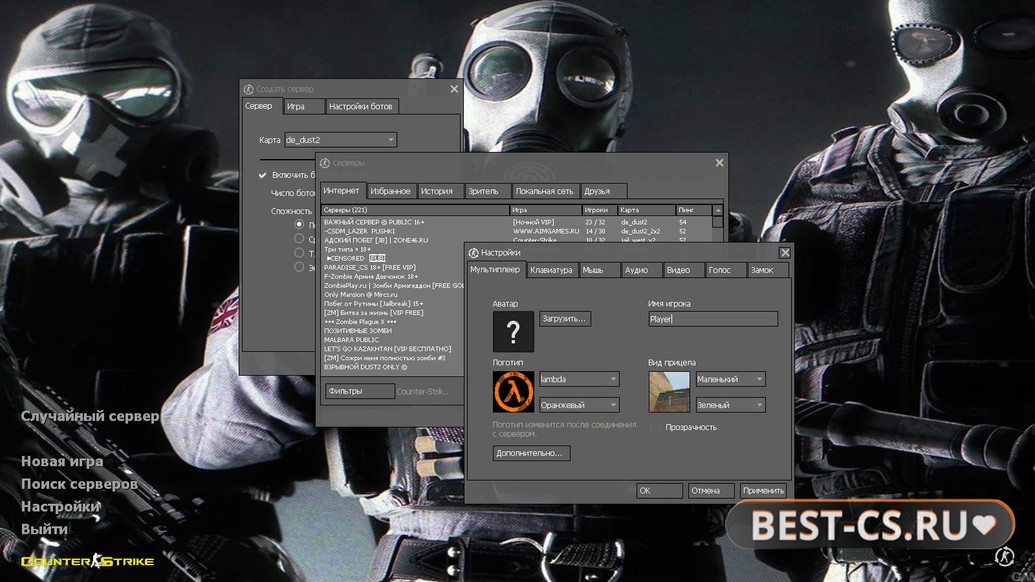Sort by the Серверы (221) column header
Image resolution: width=1035 pixels, height=582 pixels.
point(415,210)
